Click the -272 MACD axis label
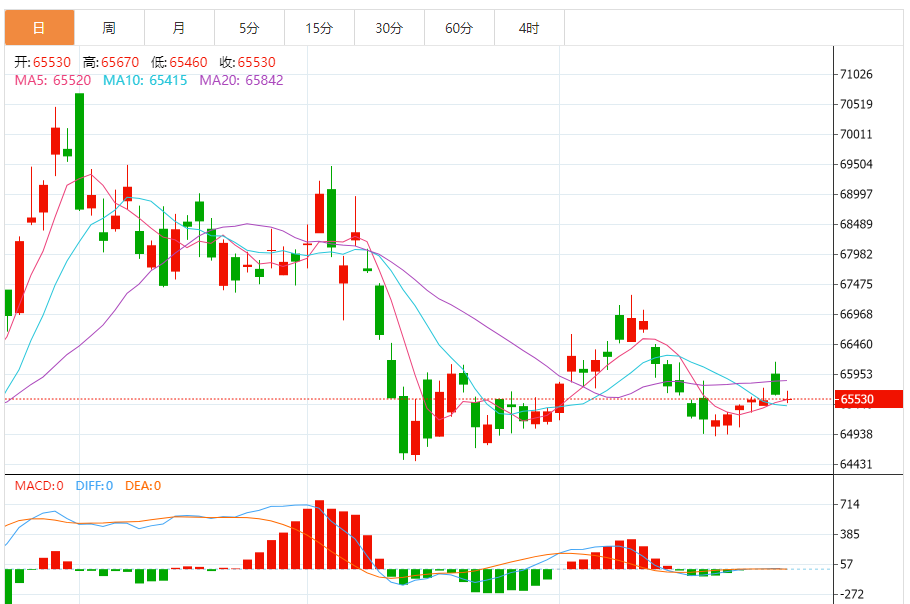The image size is (910, 604). point(851,594)
